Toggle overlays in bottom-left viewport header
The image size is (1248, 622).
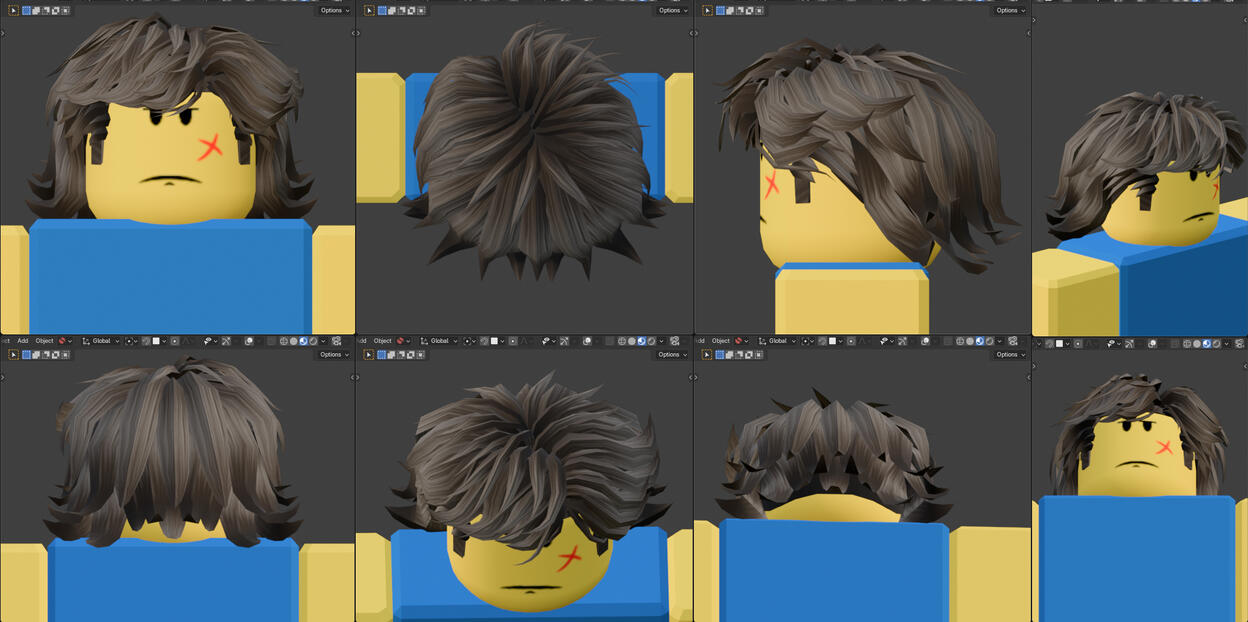tap(249, 341)
